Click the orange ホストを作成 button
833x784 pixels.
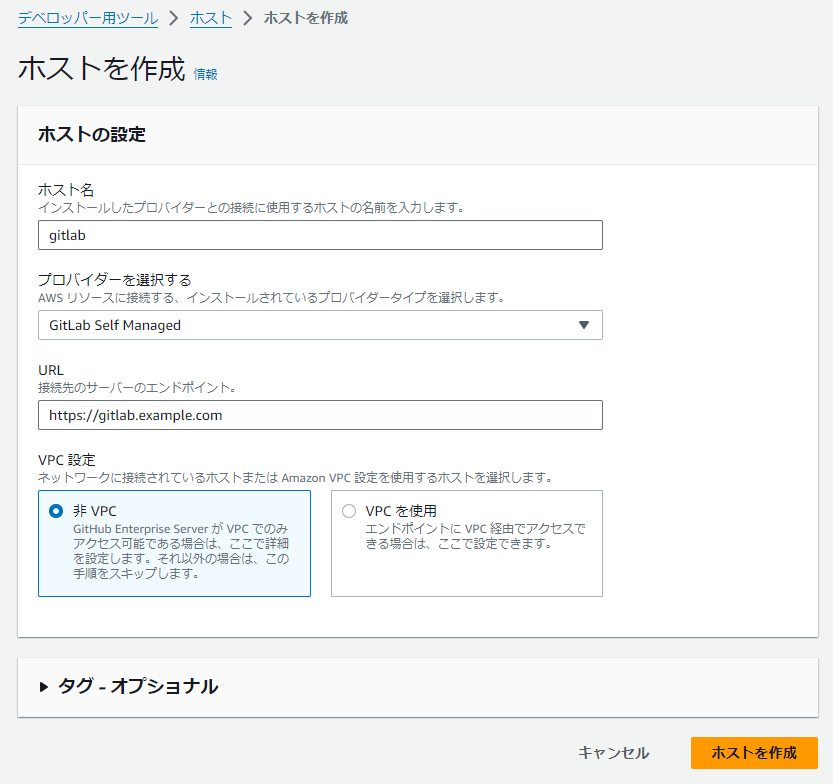click(754, 753)
